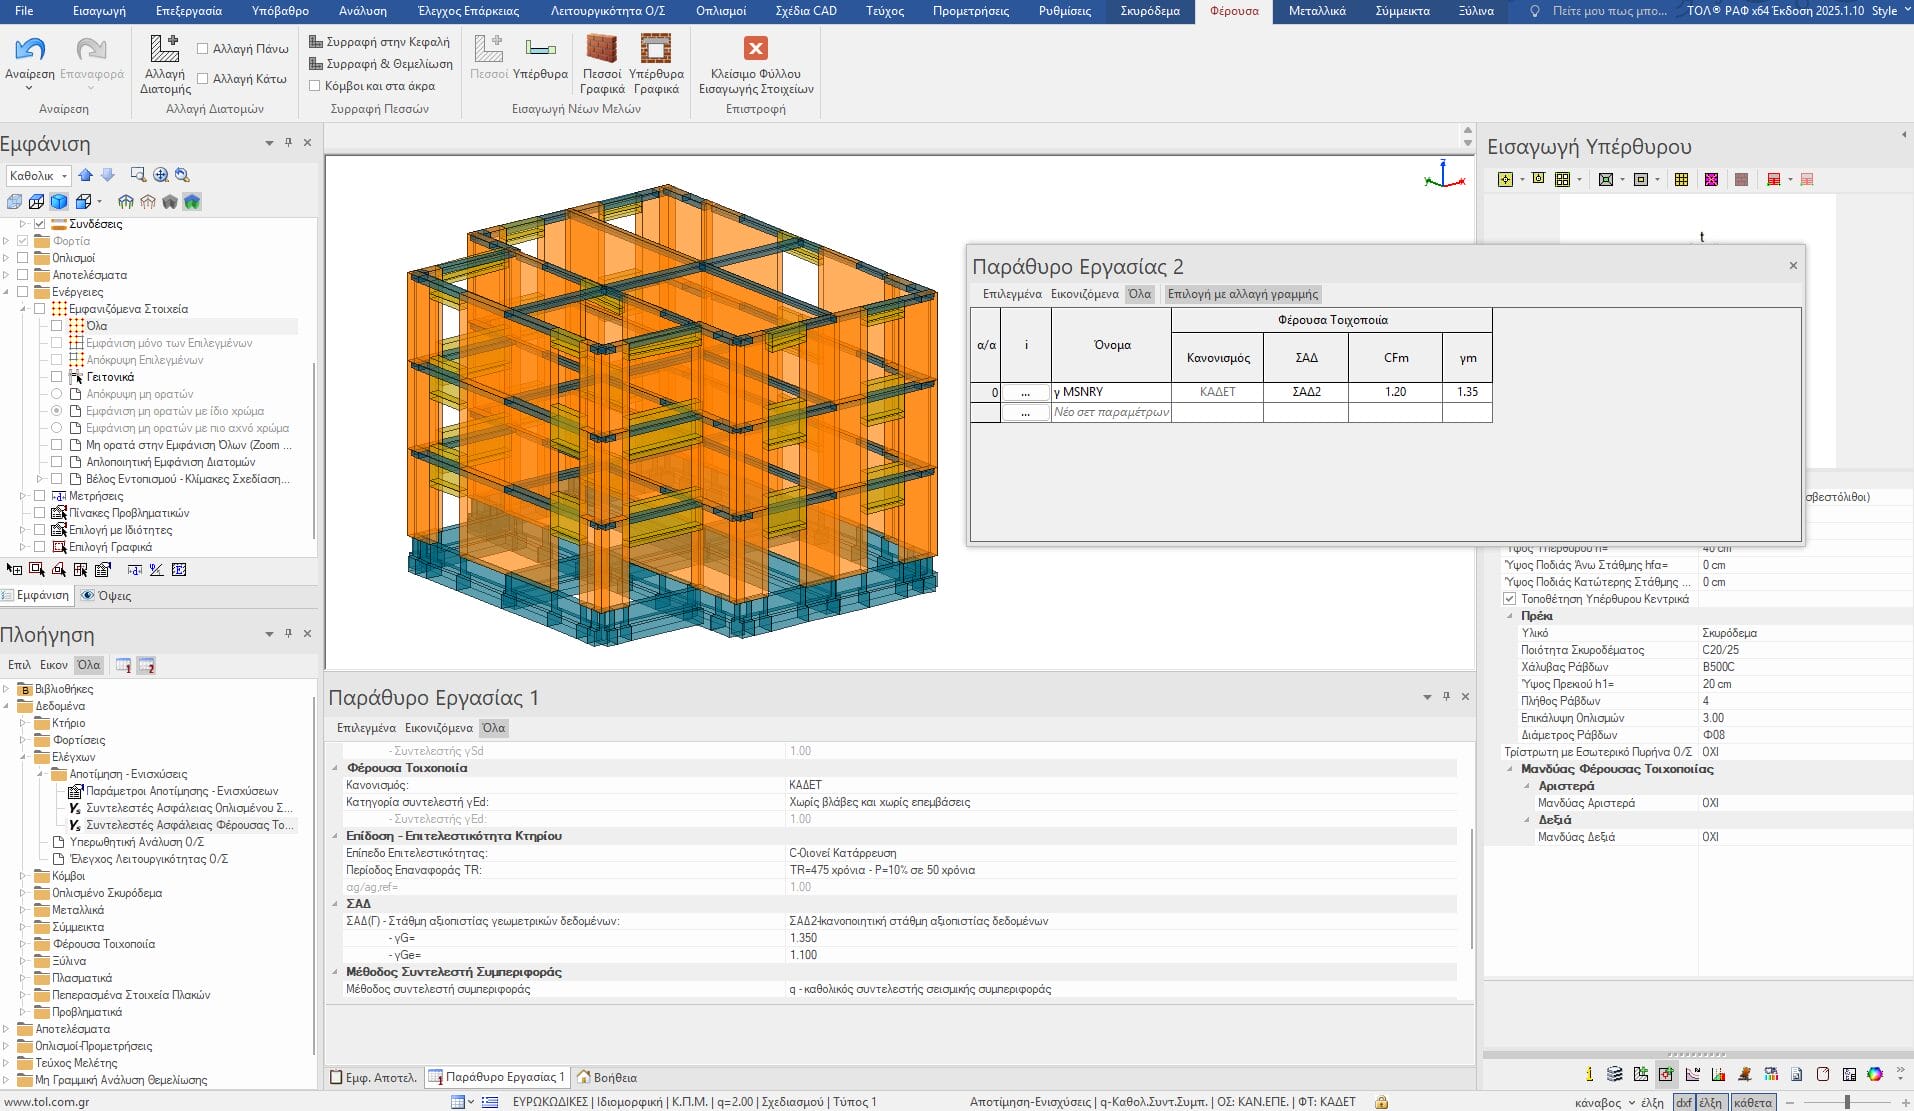Click Υπέρθυρα Γραφικά brick opening icon
The image size is (1914, 1111).
click(656, 49)
